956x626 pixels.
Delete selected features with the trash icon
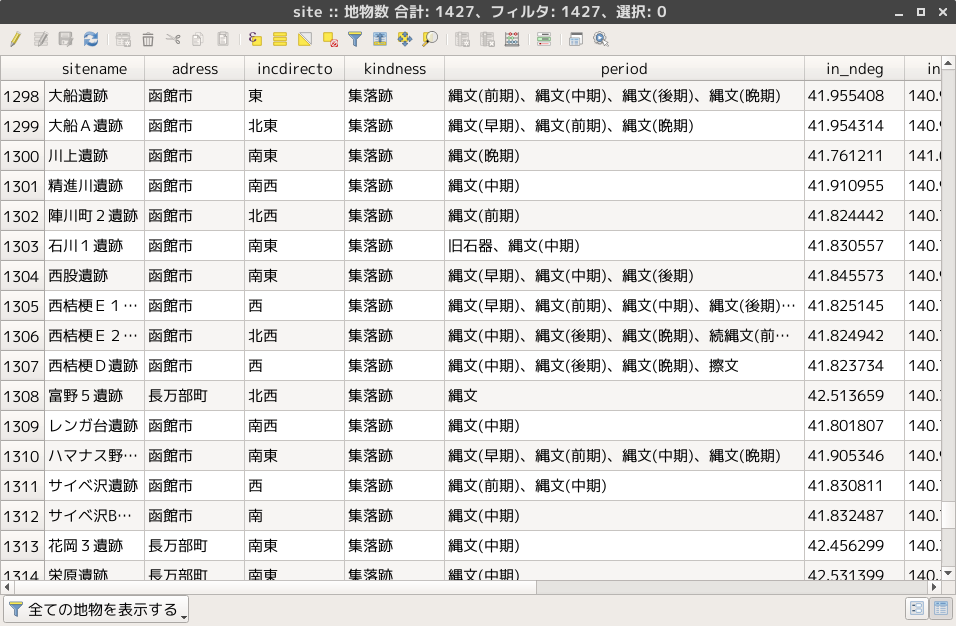click(148, 40)
